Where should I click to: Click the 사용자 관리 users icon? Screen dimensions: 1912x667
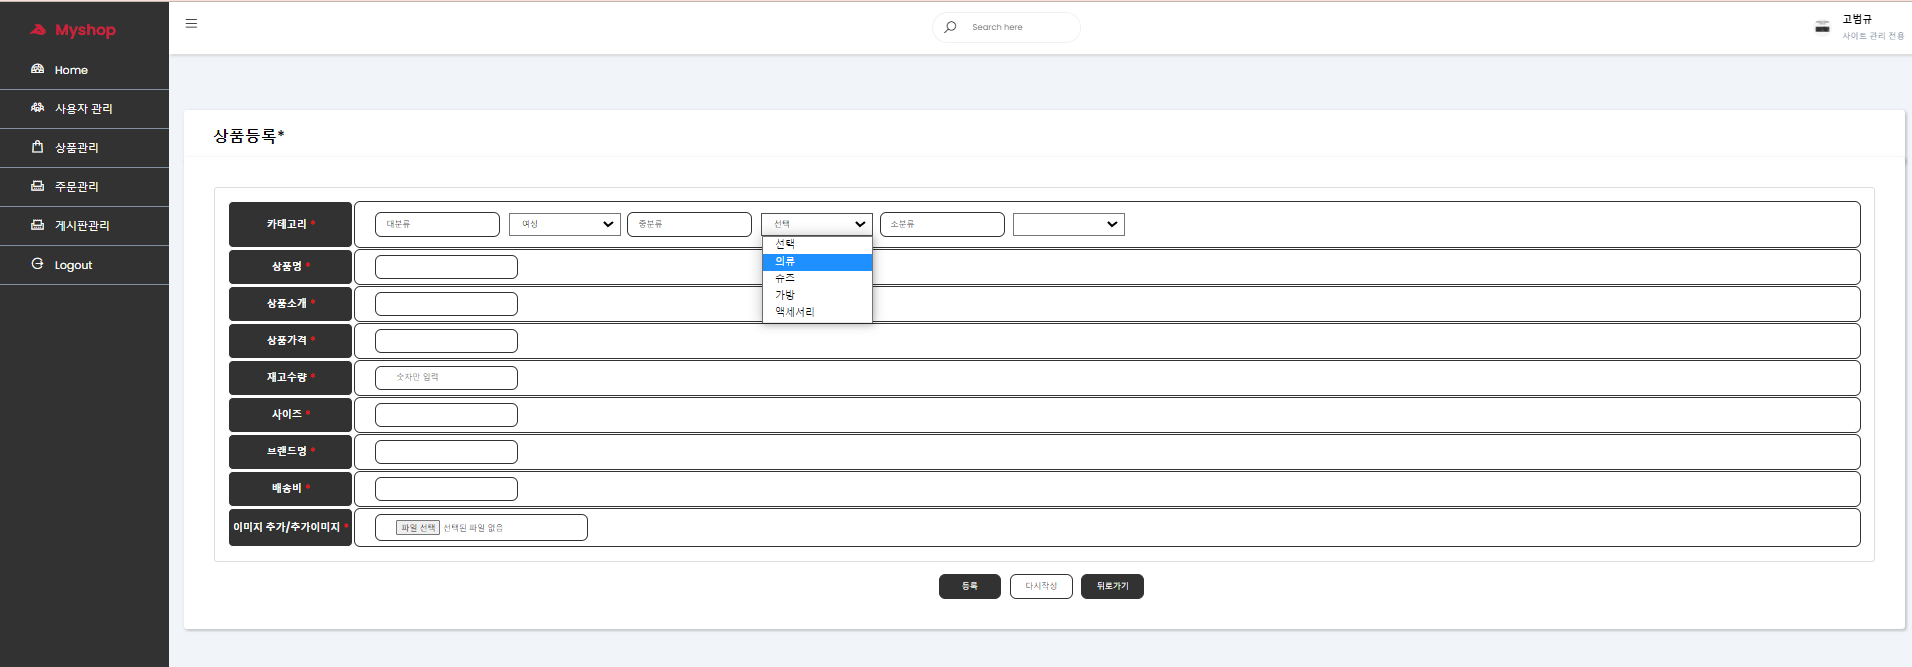37,107
